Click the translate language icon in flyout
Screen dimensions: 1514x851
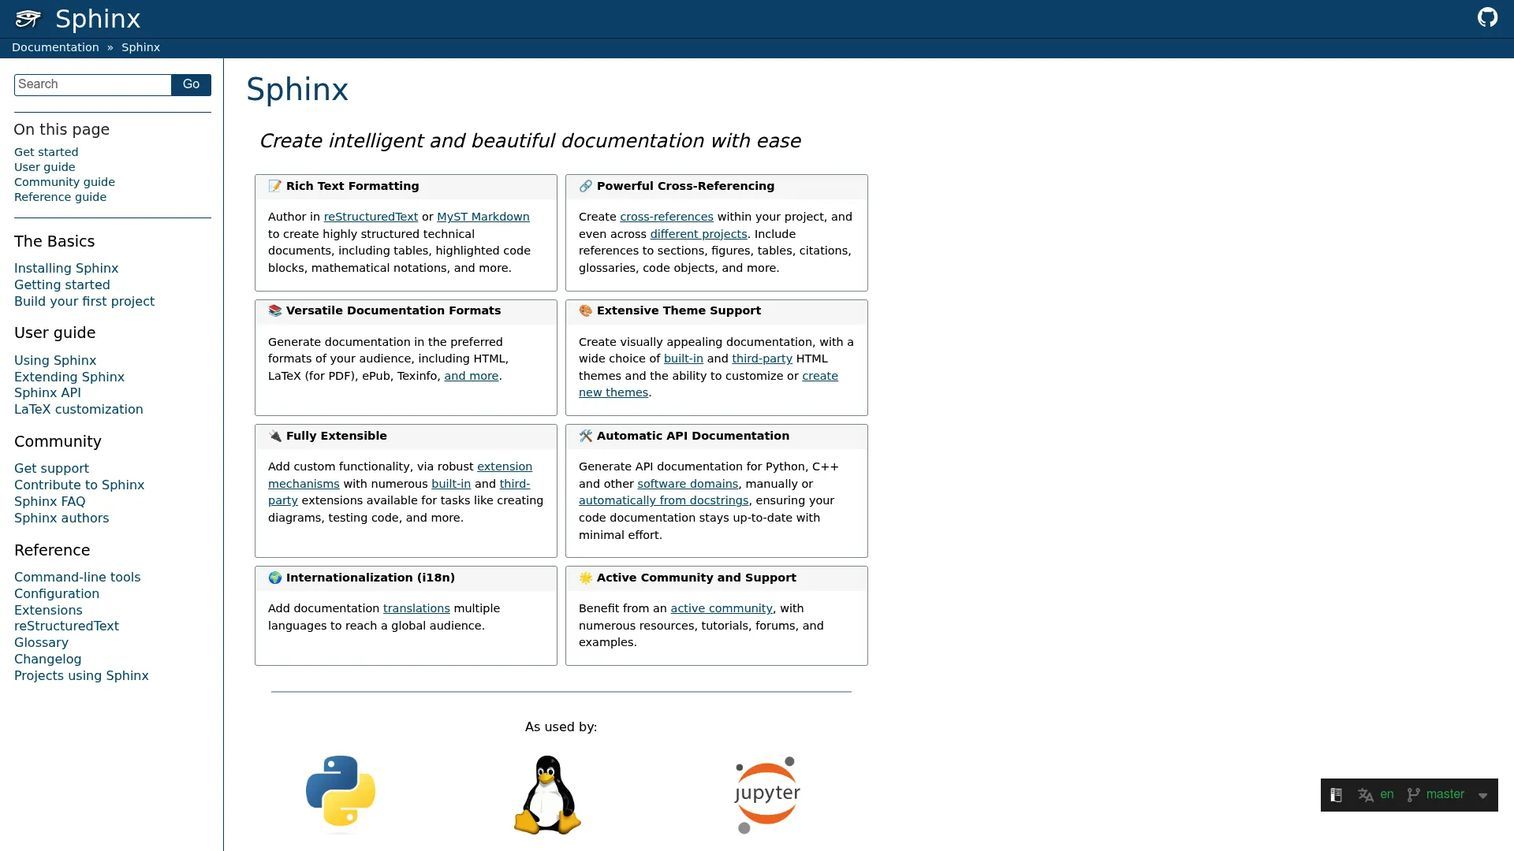[1365, 795]
